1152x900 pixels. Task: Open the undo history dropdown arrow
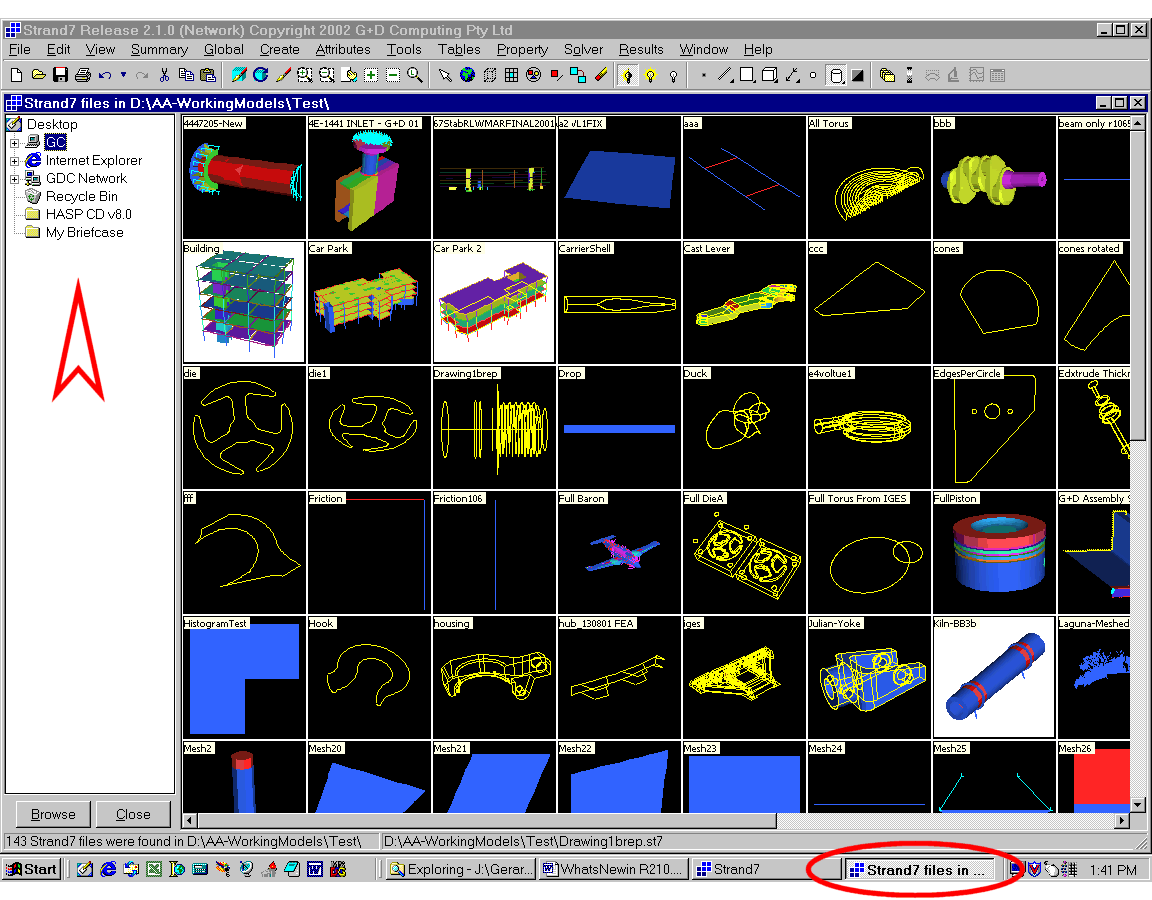tap(123, 75)
